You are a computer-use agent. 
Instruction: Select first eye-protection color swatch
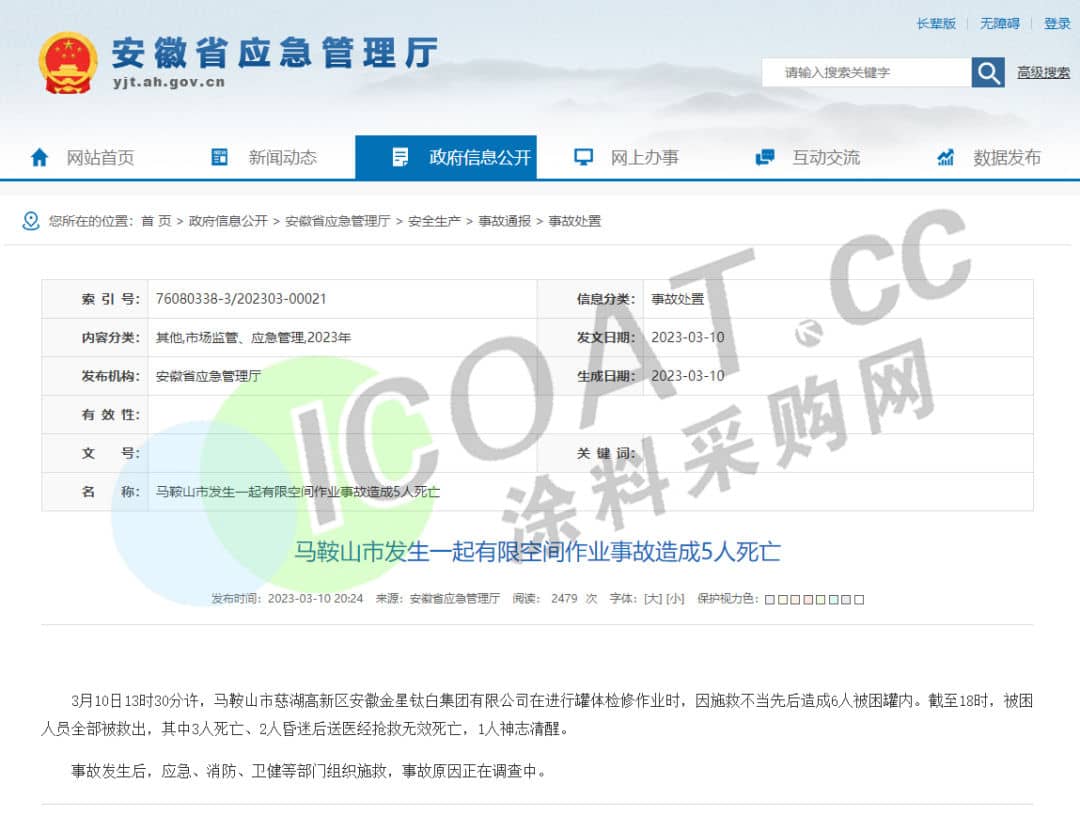(x=770, y=599)
